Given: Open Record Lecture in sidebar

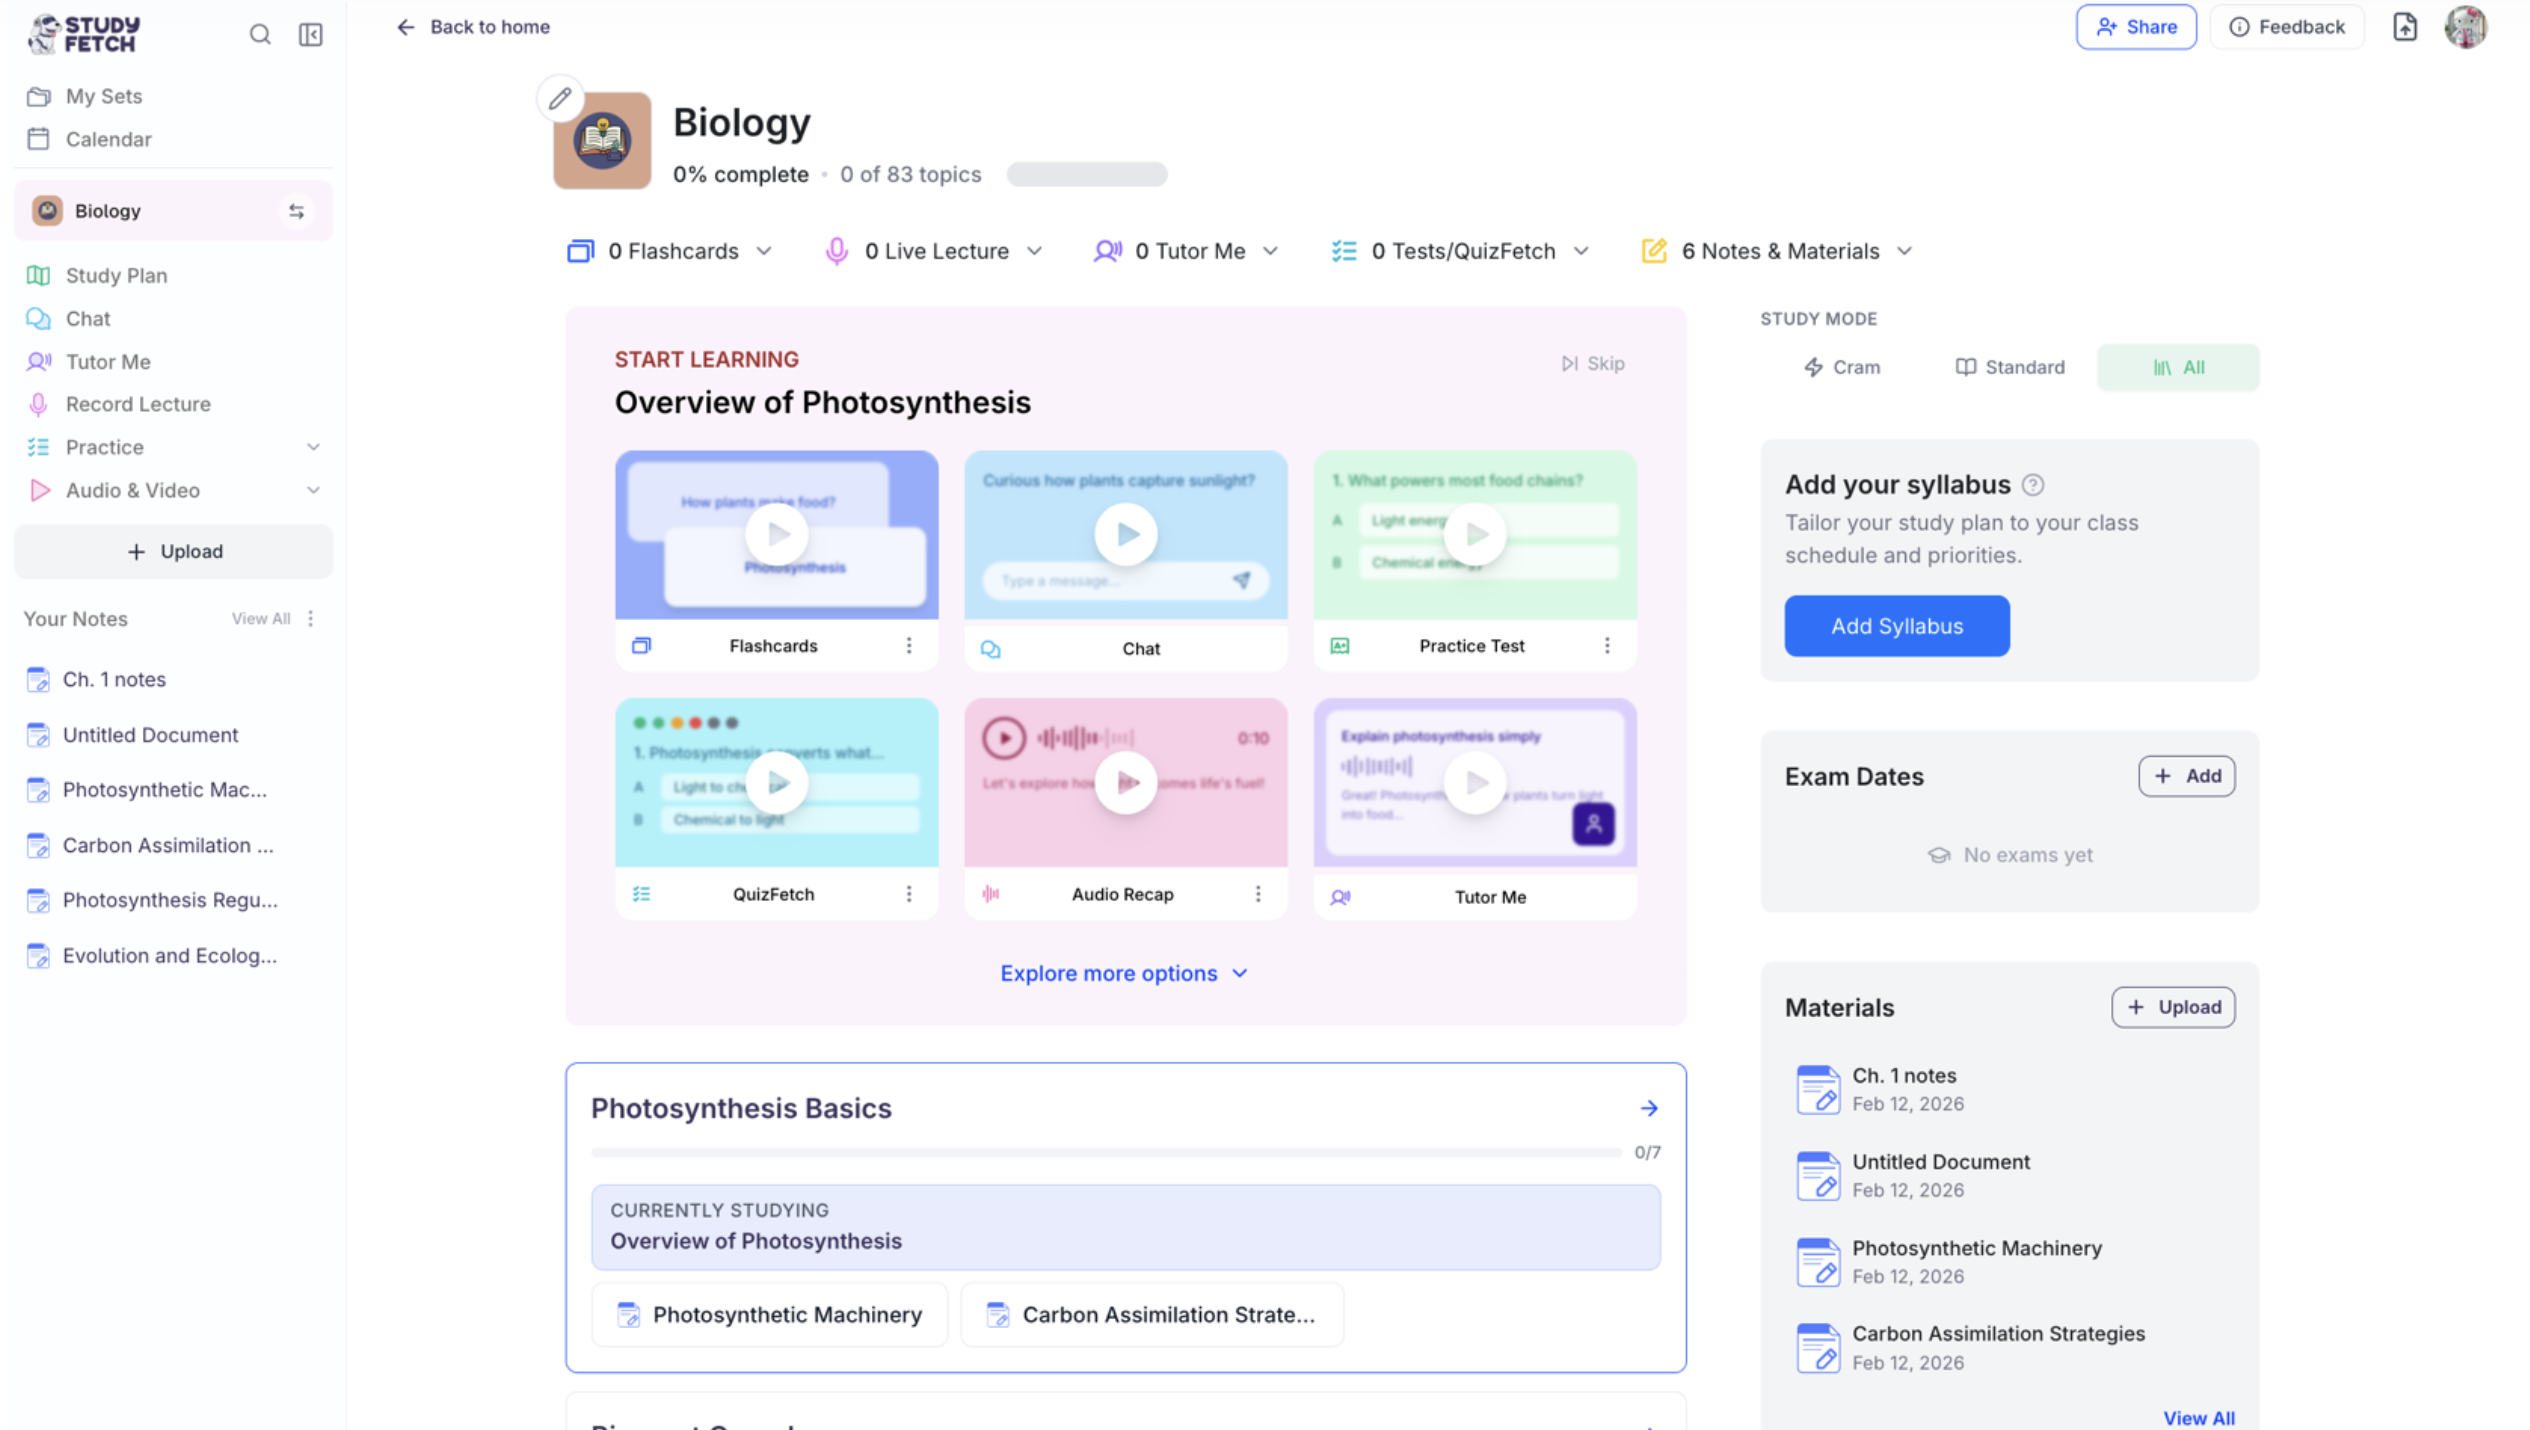Looking at the screenshot, I should [x=138, y=404].
